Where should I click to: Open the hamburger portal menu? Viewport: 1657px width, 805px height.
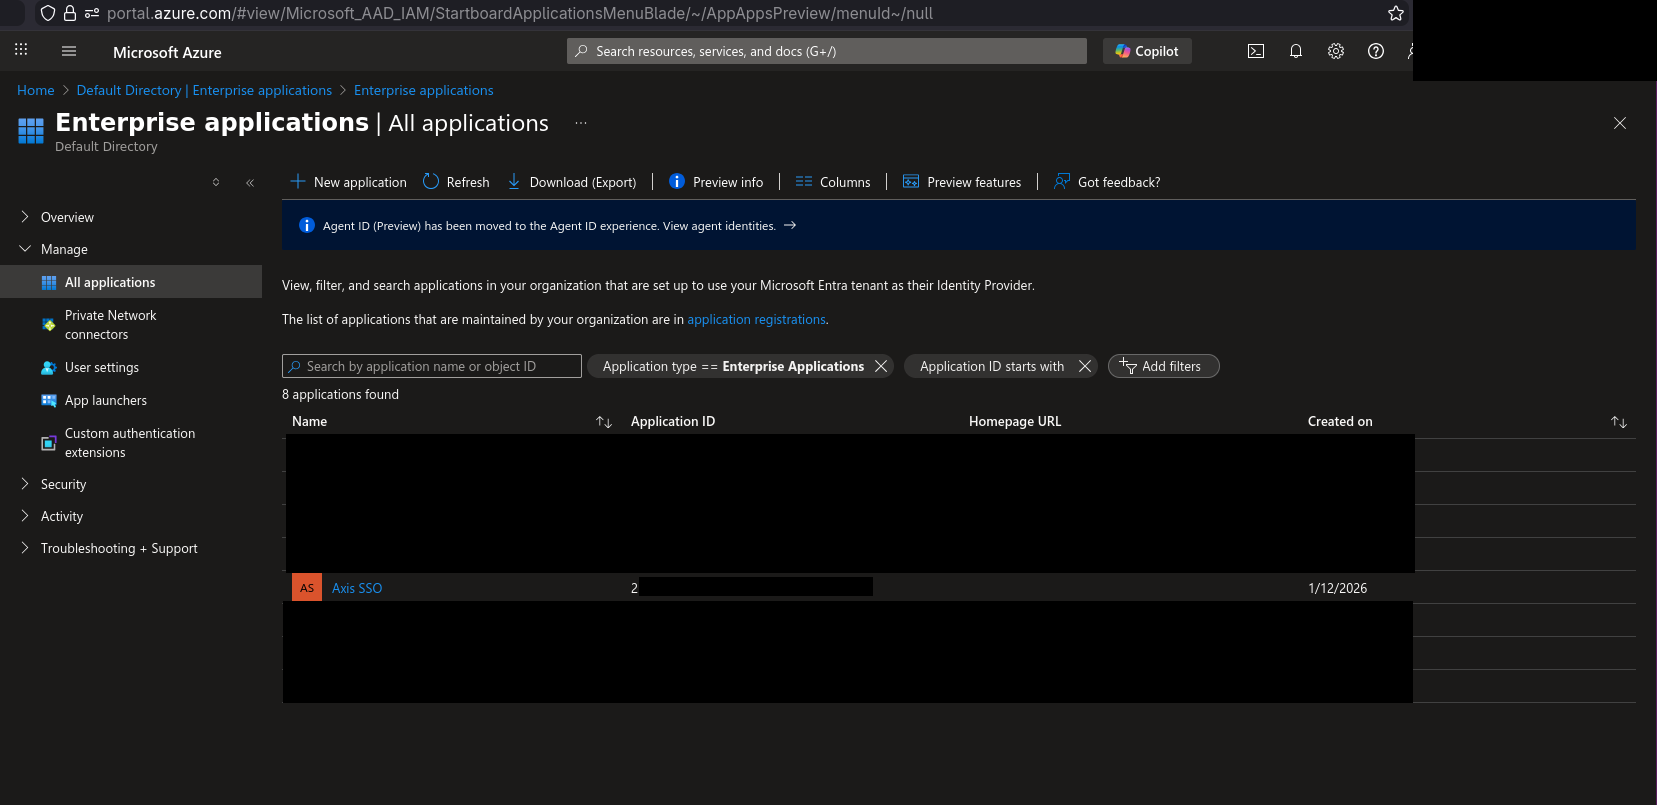[69, 51]
